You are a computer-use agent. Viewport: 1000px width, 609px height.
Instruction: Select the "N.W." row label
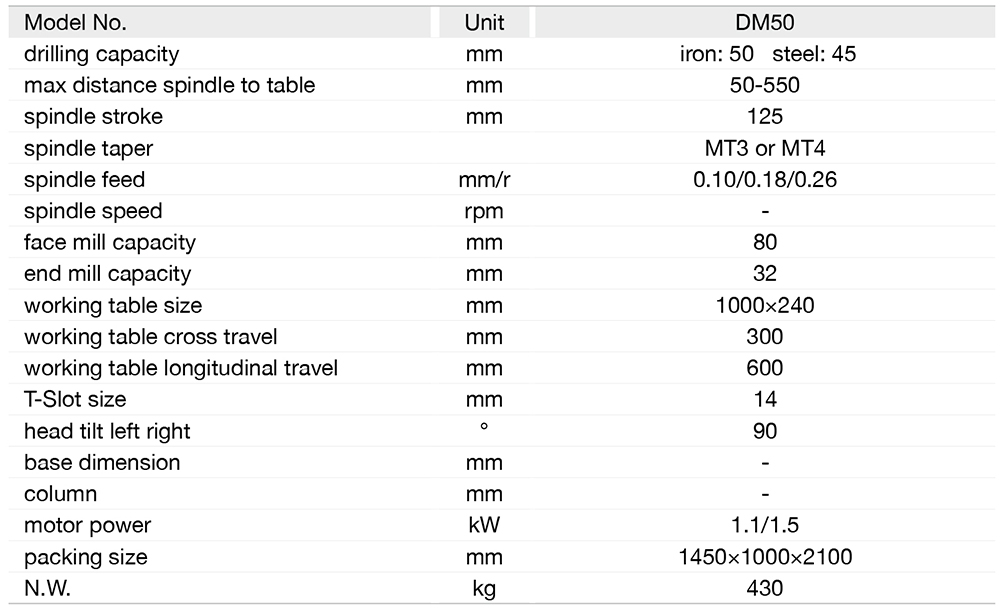tap(47, 588)
